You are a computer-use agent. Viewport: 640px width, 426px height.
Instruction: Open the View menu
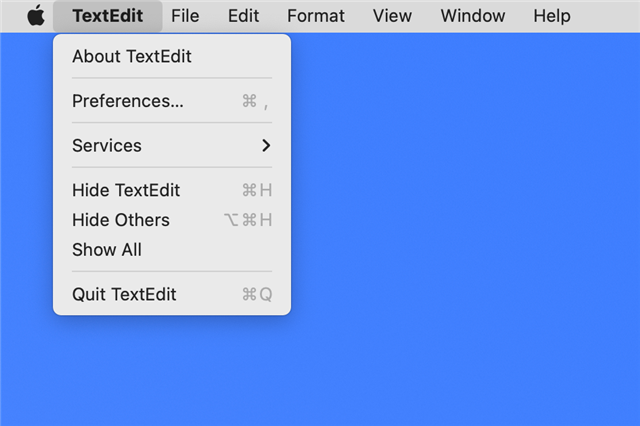[x=392, y=16]
